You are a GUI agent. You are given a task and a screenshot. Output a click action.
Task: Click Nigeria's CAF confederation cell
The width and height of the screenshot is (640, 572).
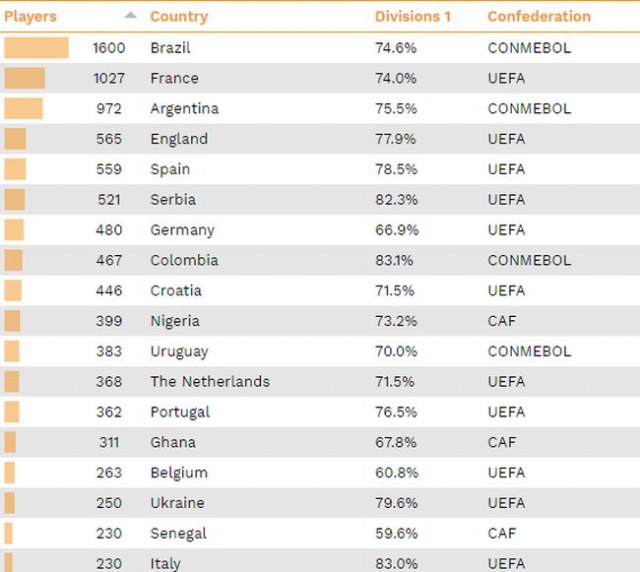pos(502,321)
